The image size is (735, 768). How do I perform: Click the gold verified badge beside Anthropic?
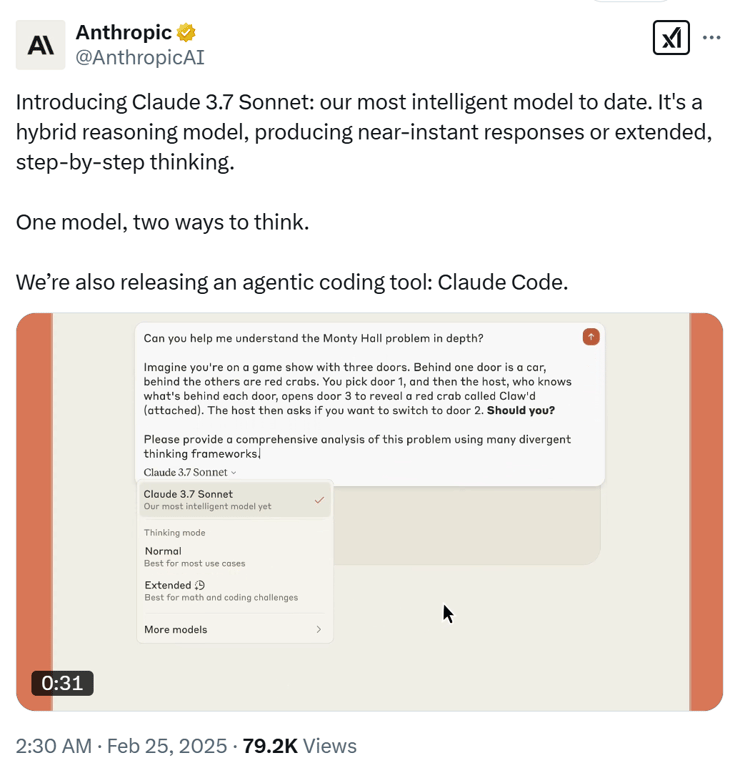186,33
